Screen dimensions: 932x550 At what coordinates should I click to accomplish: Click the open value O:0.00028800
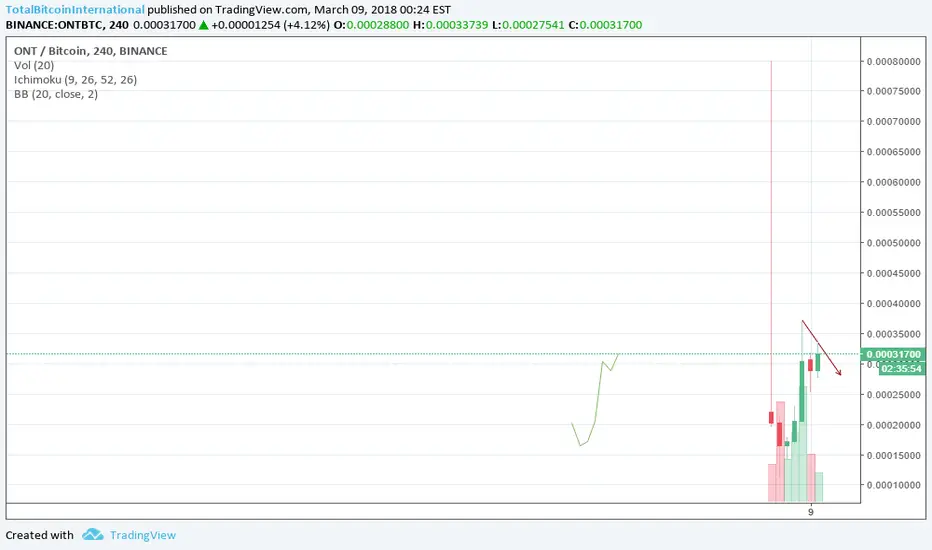371,25
